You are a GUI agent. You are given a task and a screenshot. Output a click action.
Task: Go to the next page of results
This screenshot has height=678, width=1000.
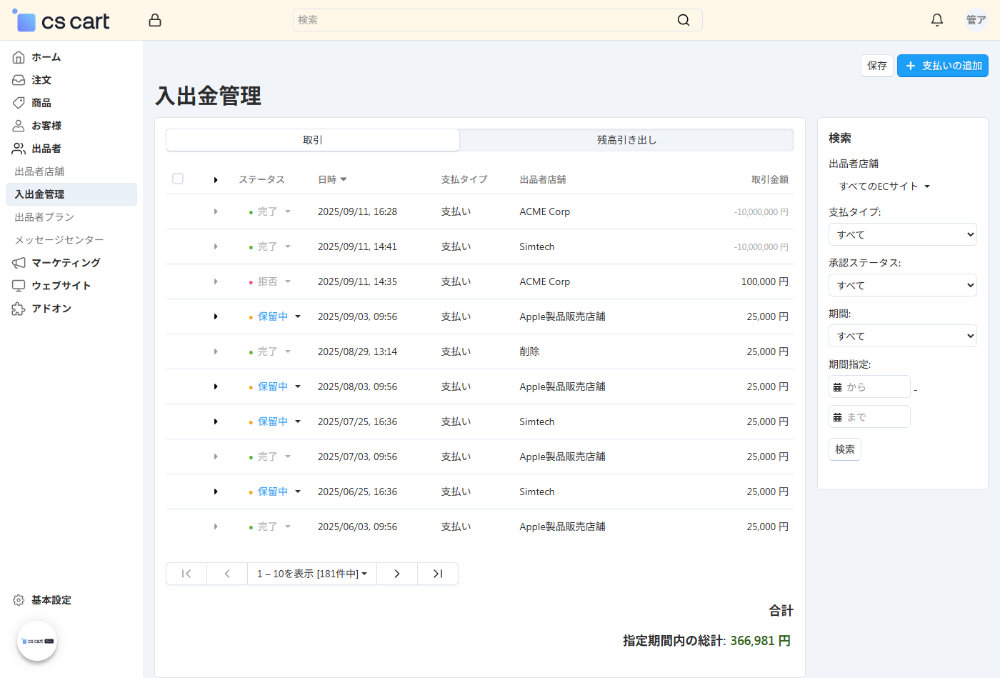(397, 573)
